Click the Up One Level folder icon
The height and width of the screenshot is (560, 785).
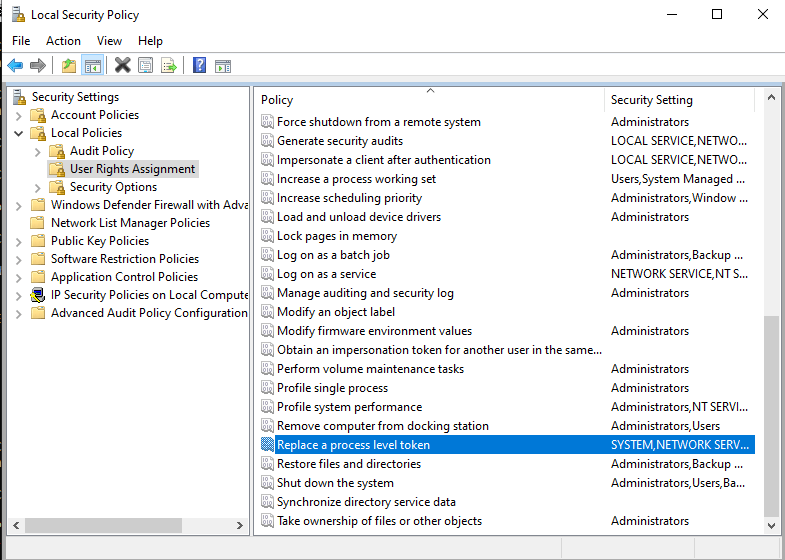[x=69, y=66]
